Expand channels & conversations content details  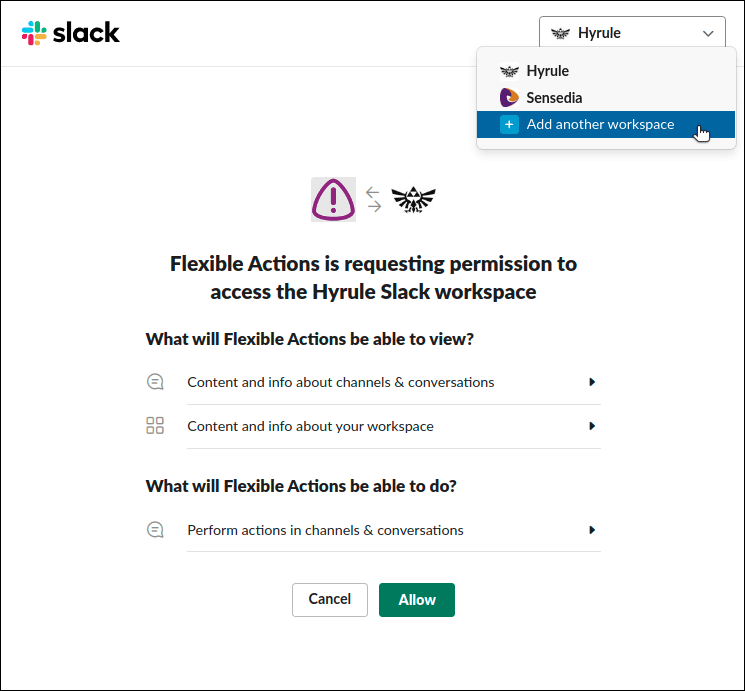click(592, 382)
